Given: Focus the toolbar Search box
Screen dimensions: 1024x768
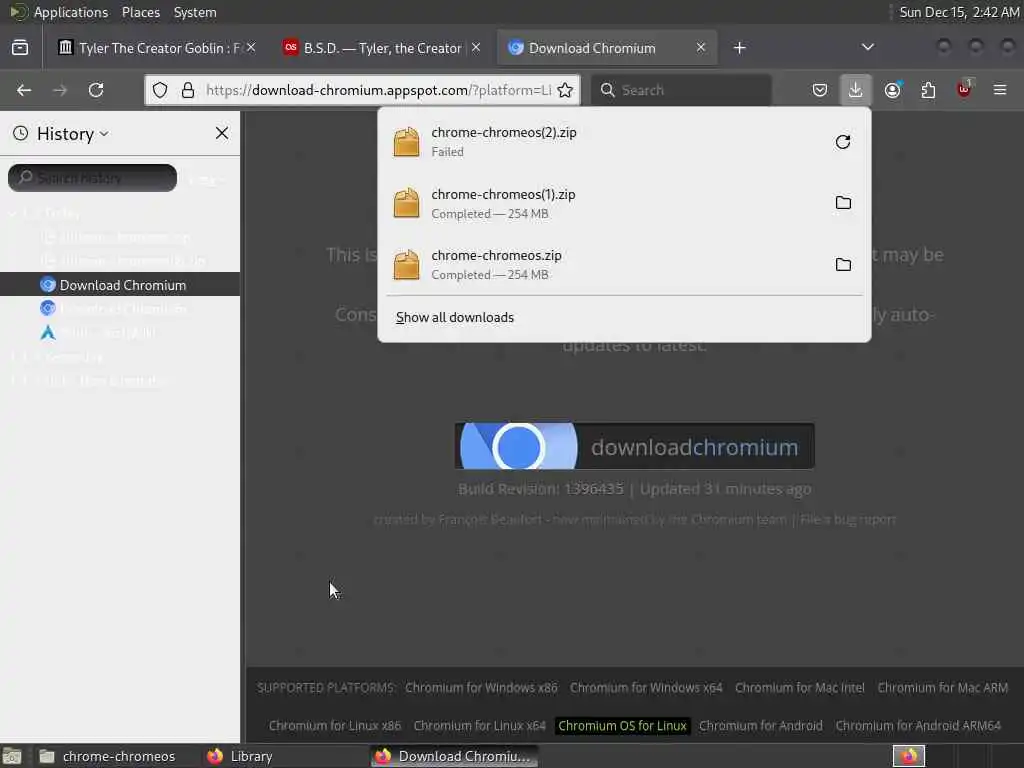Looking at the screenshot, I should tap(681, 90).
